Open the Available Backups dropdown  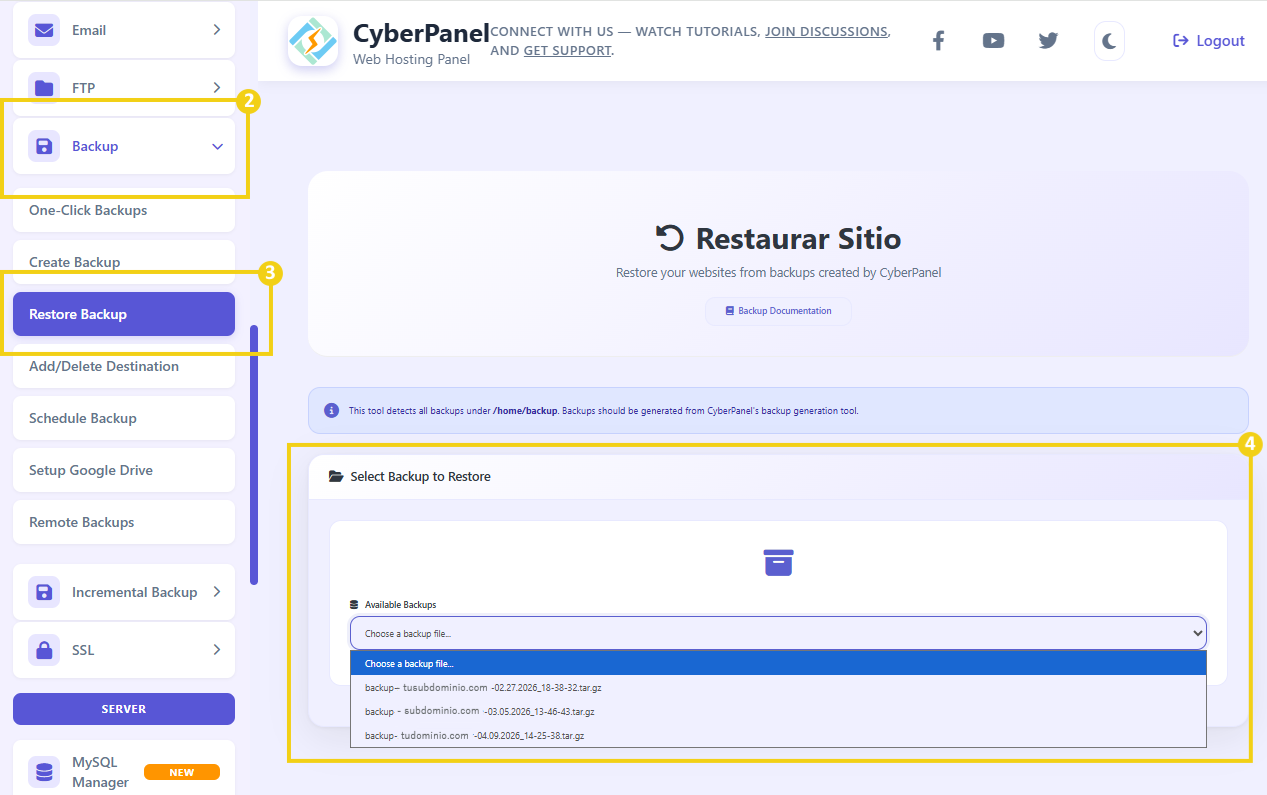point(778,633)
